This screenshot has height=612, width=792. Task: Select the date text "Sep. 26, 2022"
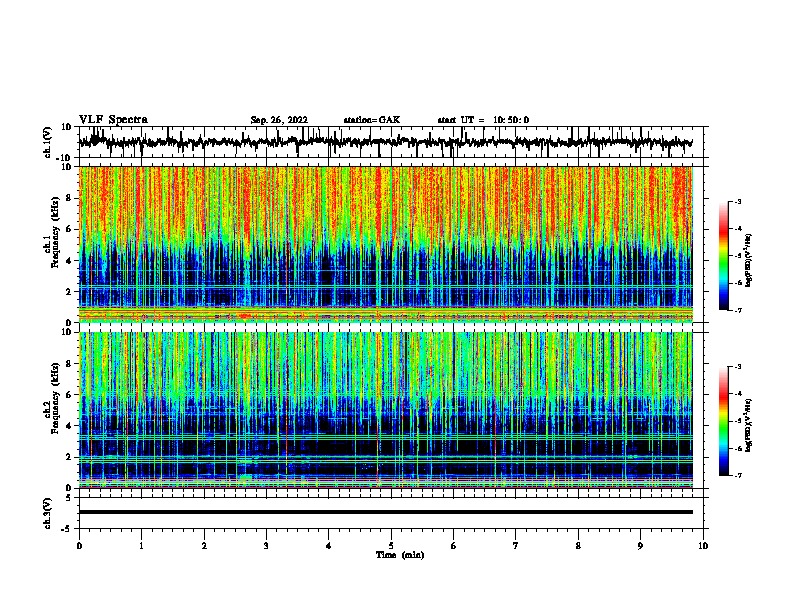279,120
